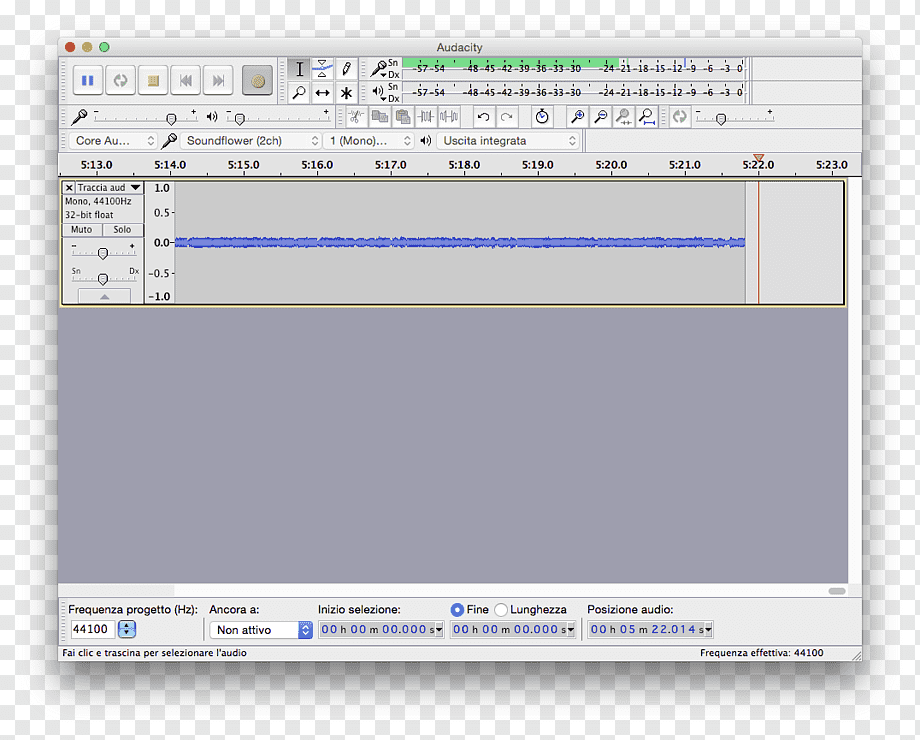Click the Posizione audio time field

tap(647, 630)
